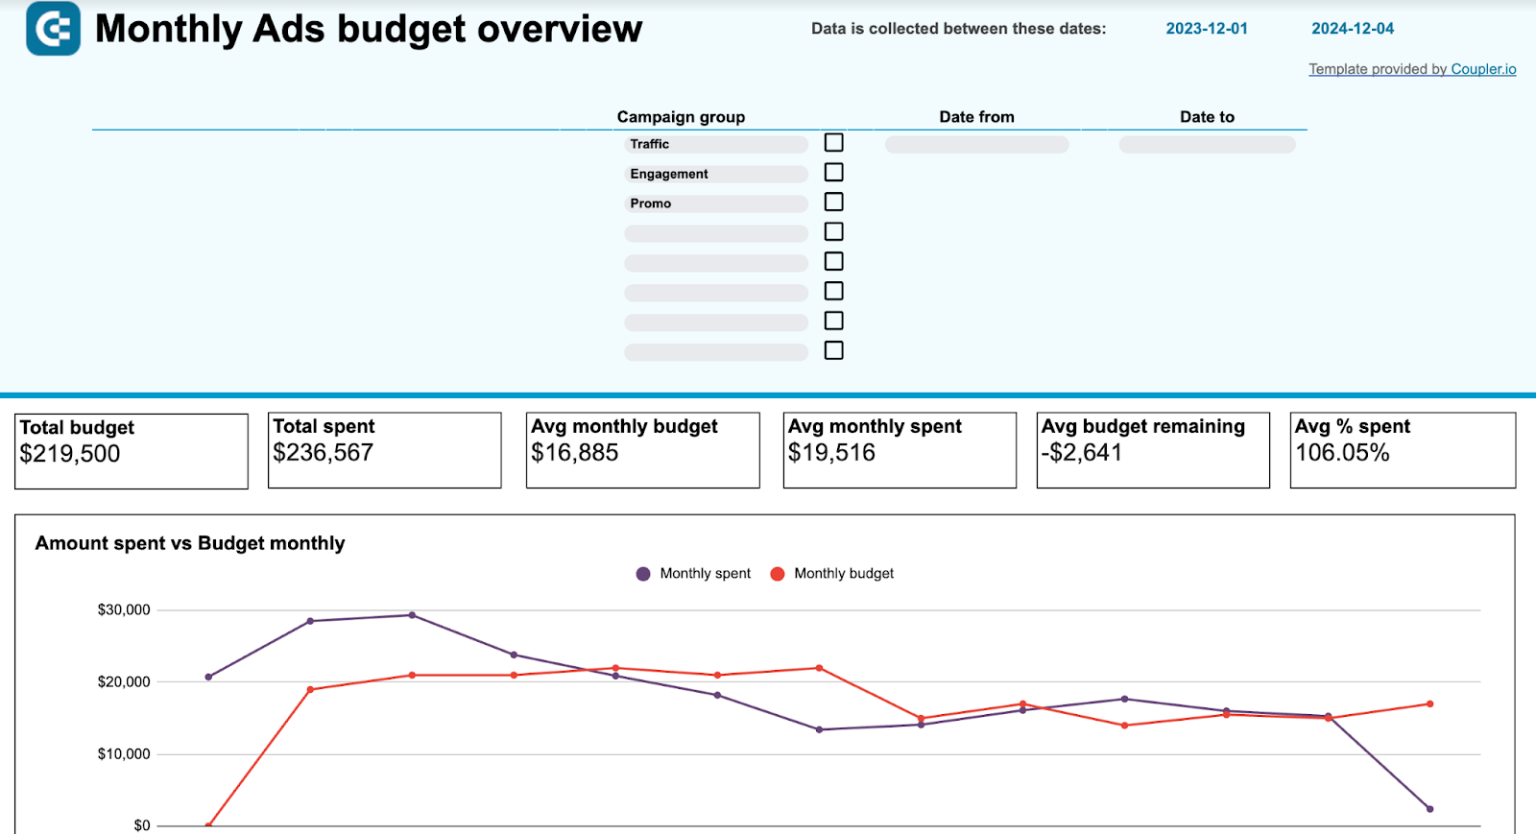Select the last checkbox in the campaign list
Viewport: 1536px width, 834px height.
[x=833, y=350]
